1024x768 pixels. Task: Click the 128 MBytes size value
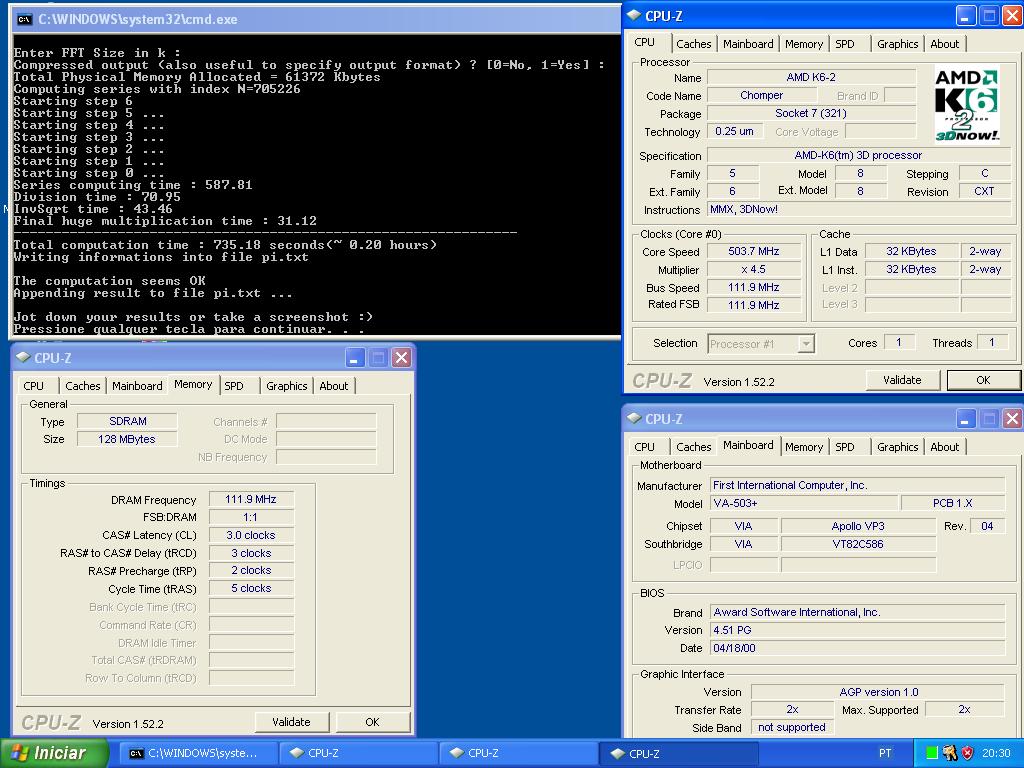(127, 440)
